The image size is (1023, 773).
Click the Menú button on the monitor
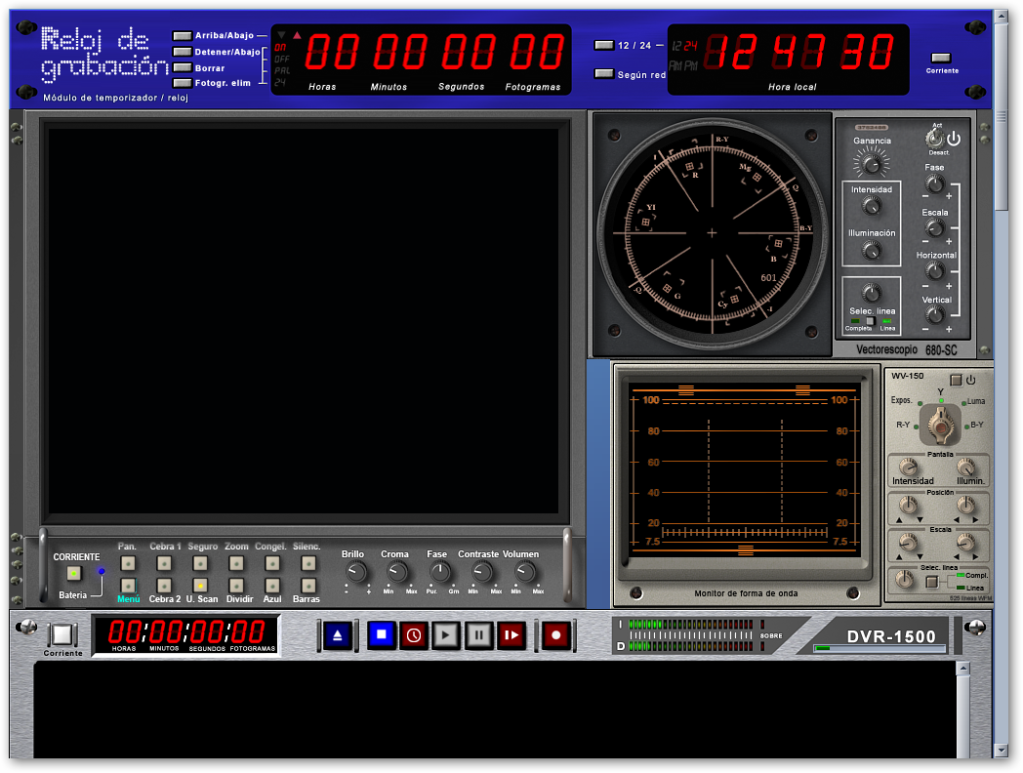pos(128,585)
